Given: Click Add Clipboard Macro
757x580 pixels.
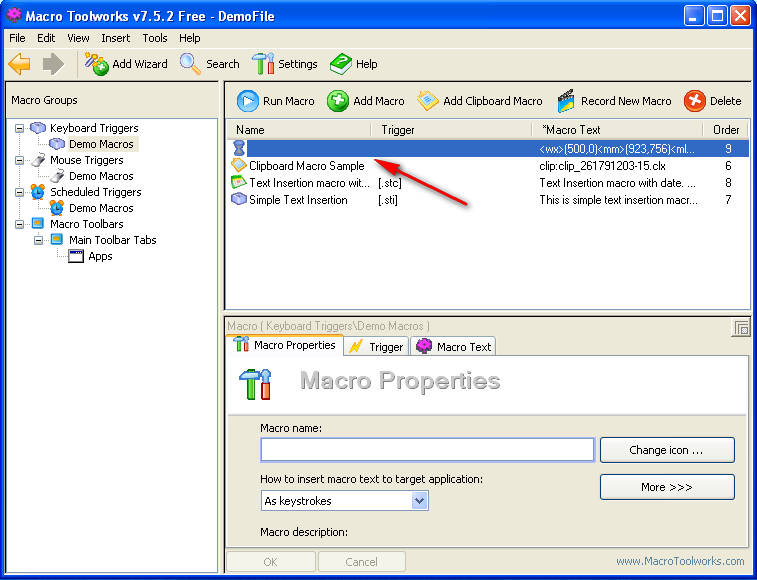Looking at the screenshot, I should coord(479,101).
